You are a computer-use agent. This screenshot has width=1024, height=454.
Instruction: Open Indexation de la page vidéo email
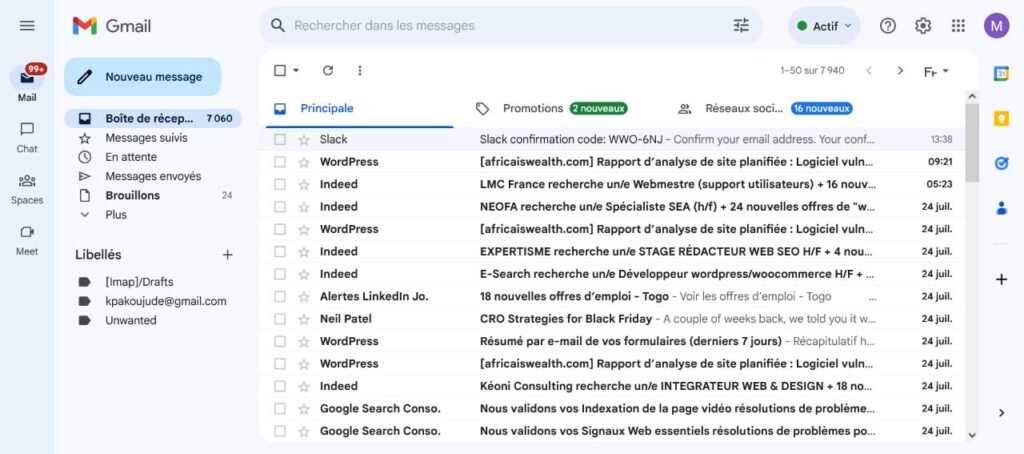click(611, 408)
